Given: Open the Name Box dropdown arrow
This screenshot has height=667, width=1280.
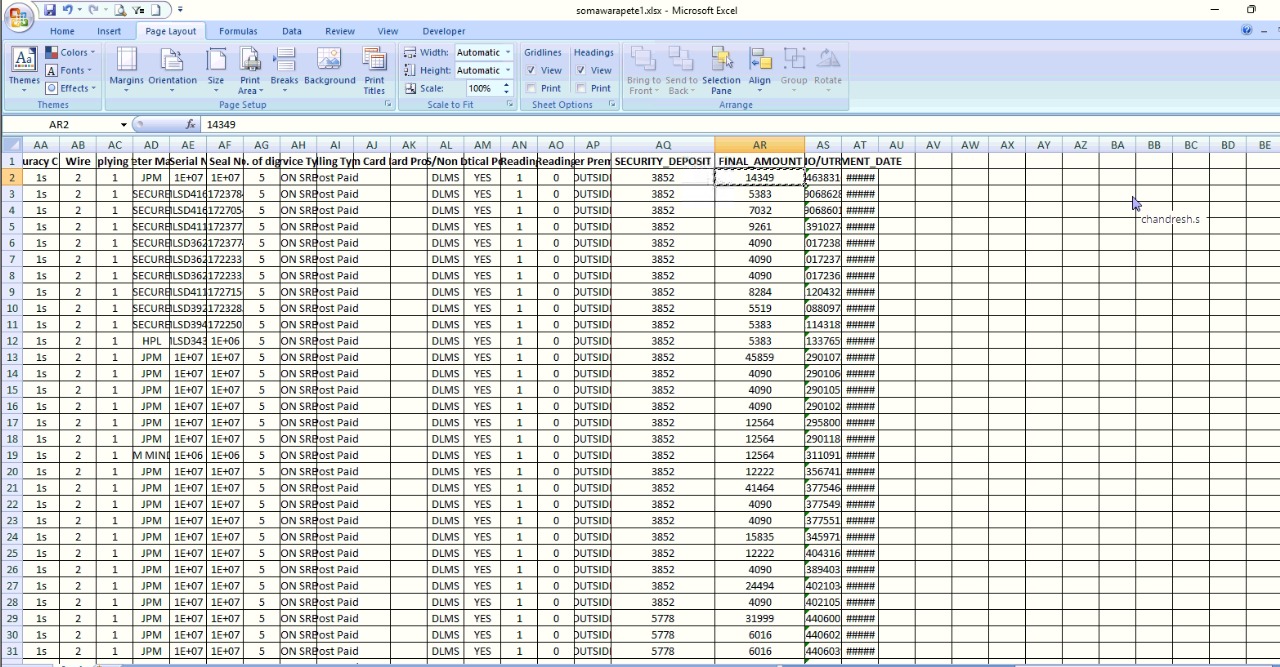Looking at the screenshot, I should [x=124, y=125].
